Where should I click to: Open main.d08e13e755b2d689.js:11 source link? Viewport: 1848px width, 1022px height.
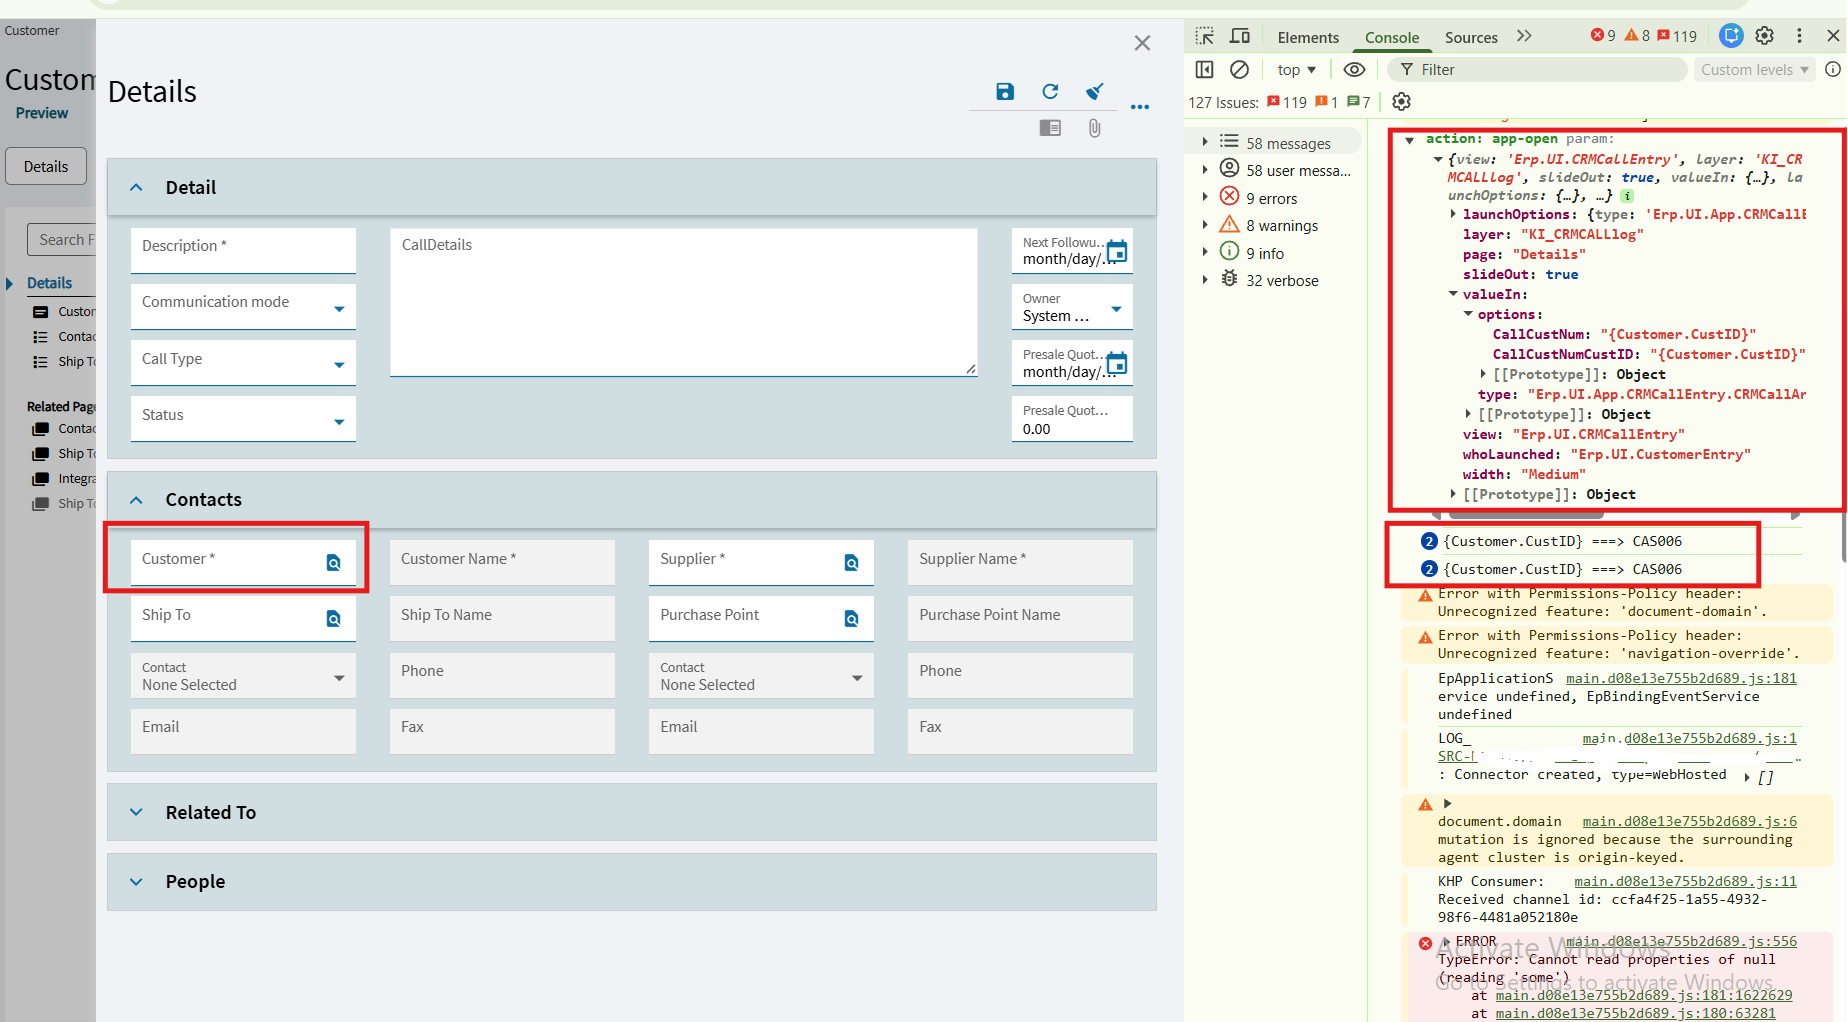(1685, 881)
